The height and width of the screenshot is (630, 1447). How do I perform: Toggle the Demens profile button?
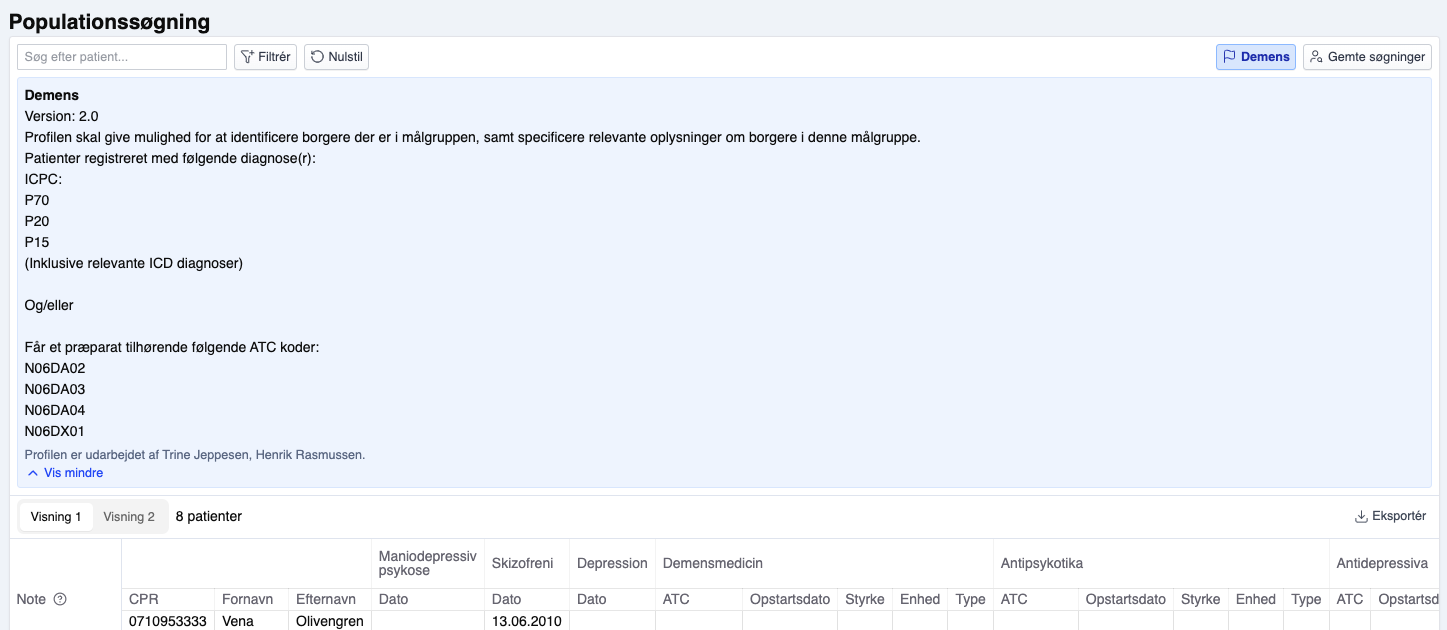point(1255,57)
